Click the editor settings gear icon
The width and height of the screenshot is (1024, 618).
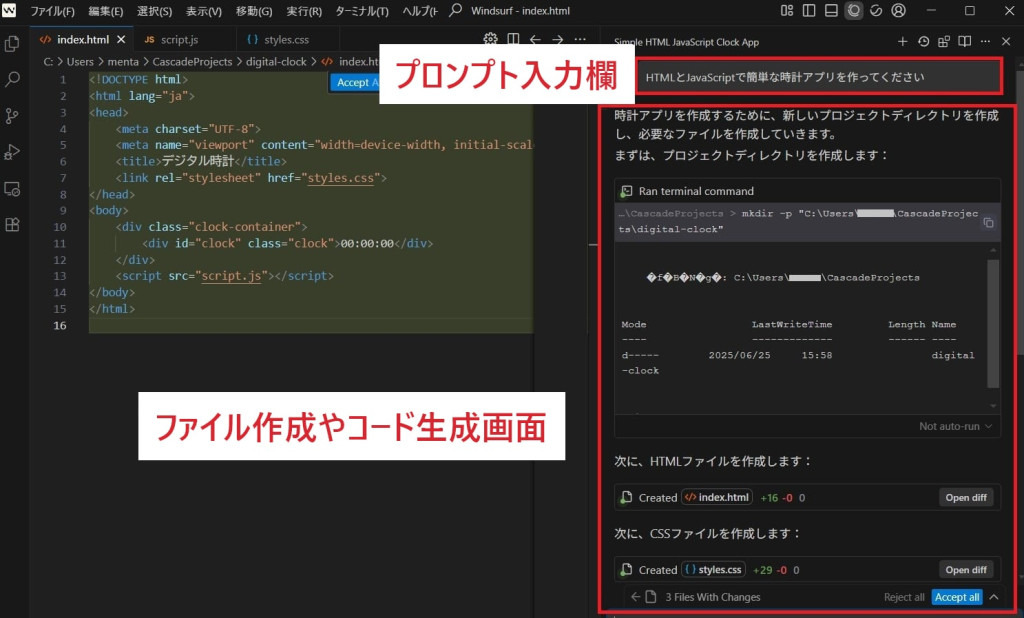(x=490, y=39)
